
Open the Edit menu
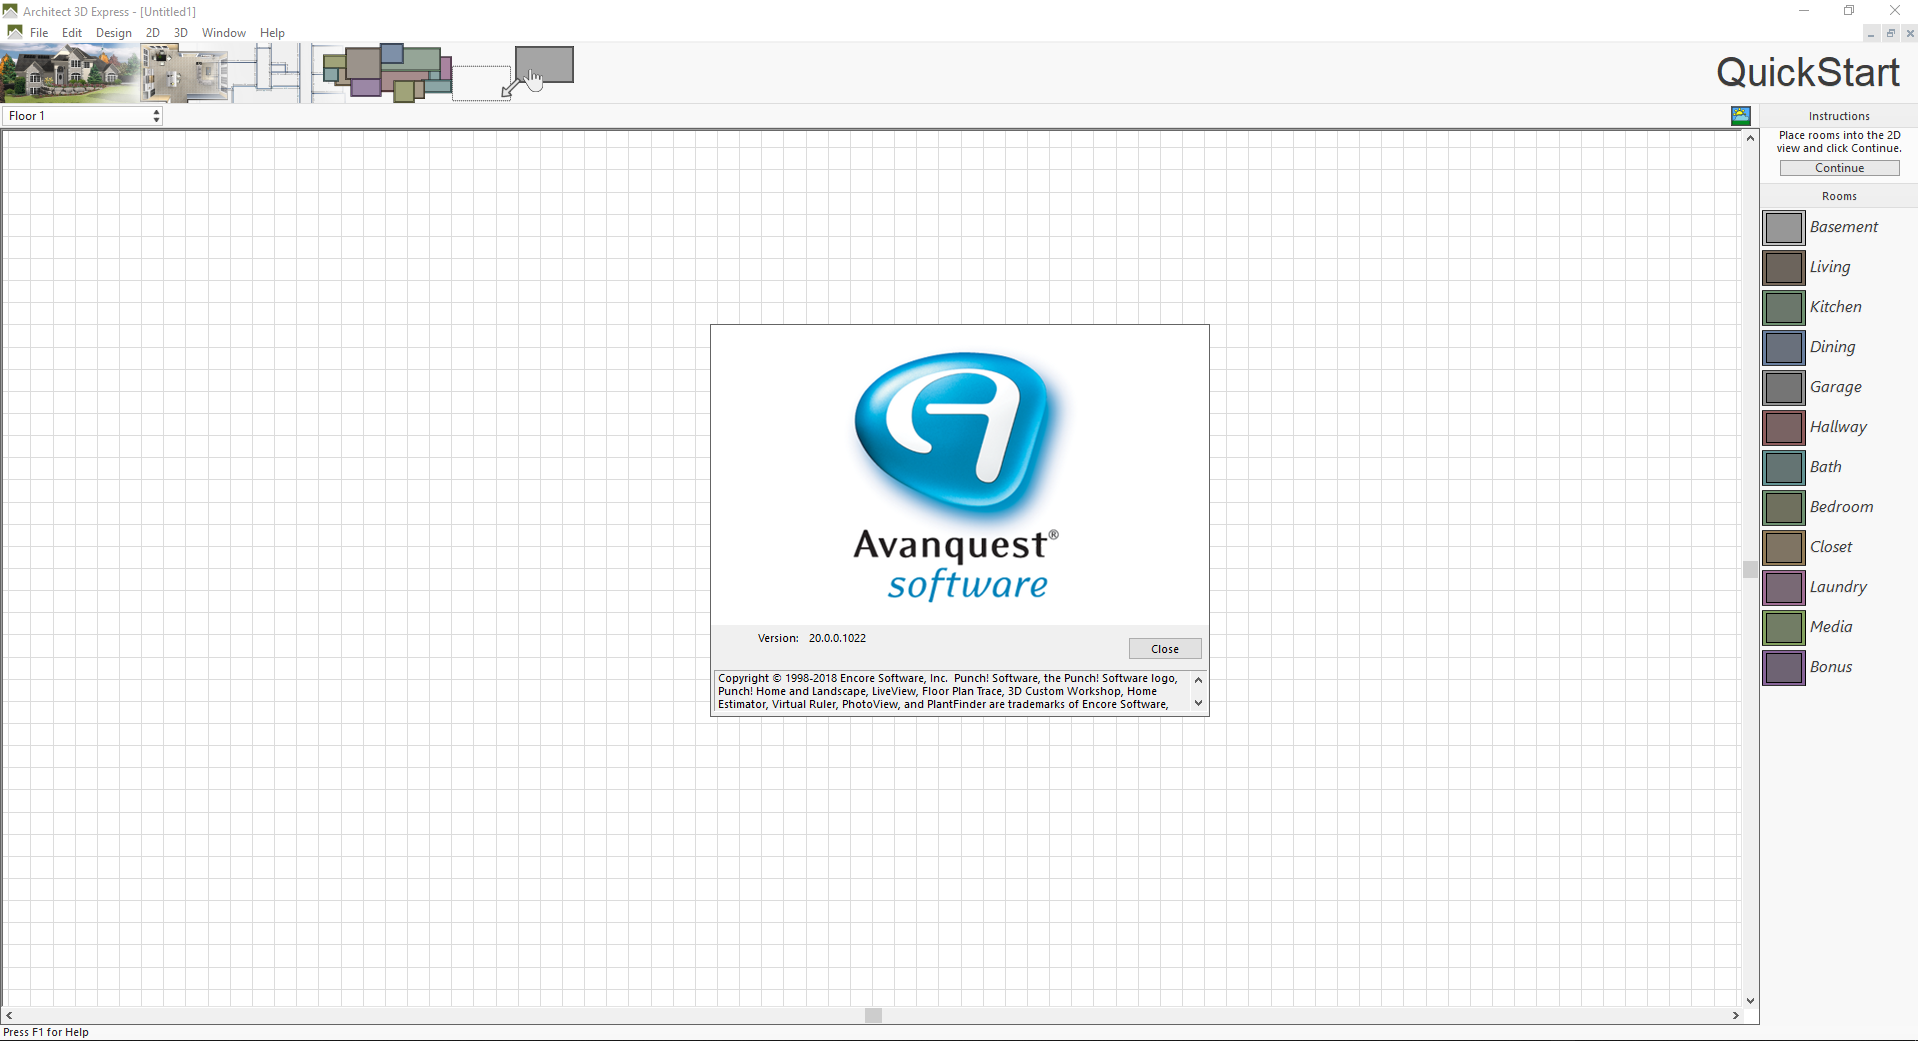(72, 33)
